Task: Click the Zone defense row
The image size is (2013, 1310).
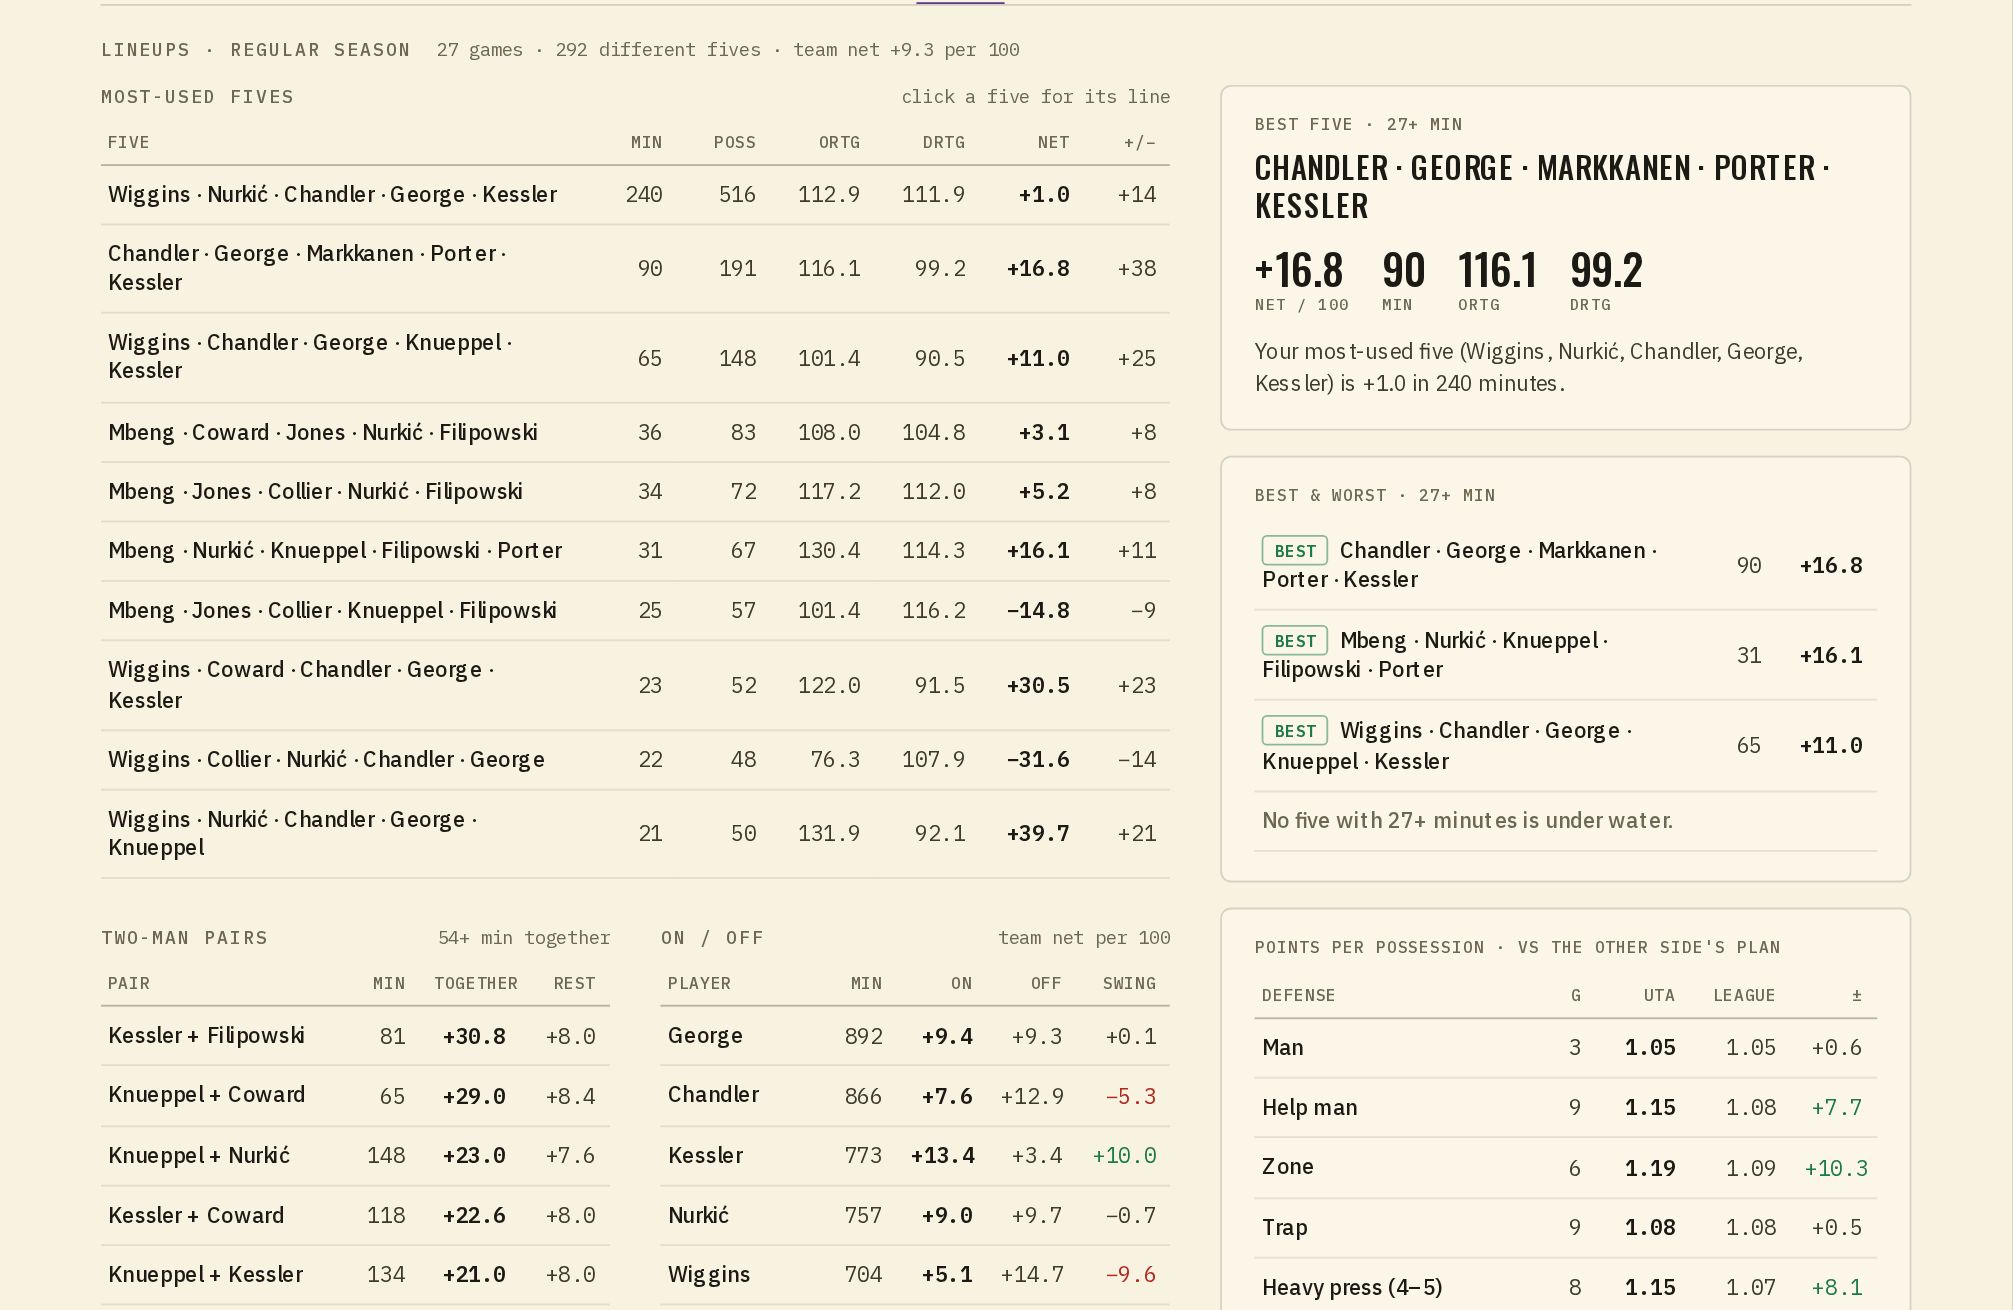Action: click(x=1565, y=1167)
